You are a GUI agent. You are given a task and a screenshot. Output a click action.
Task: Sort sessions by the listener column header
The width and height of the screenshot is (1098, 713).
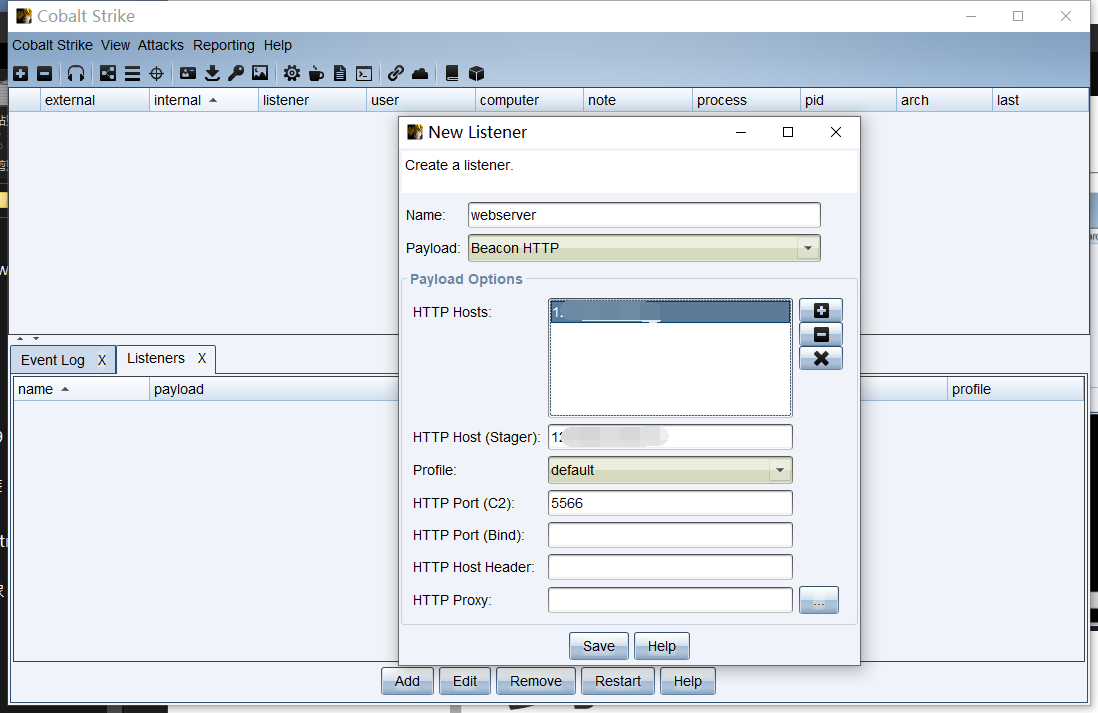312,100
